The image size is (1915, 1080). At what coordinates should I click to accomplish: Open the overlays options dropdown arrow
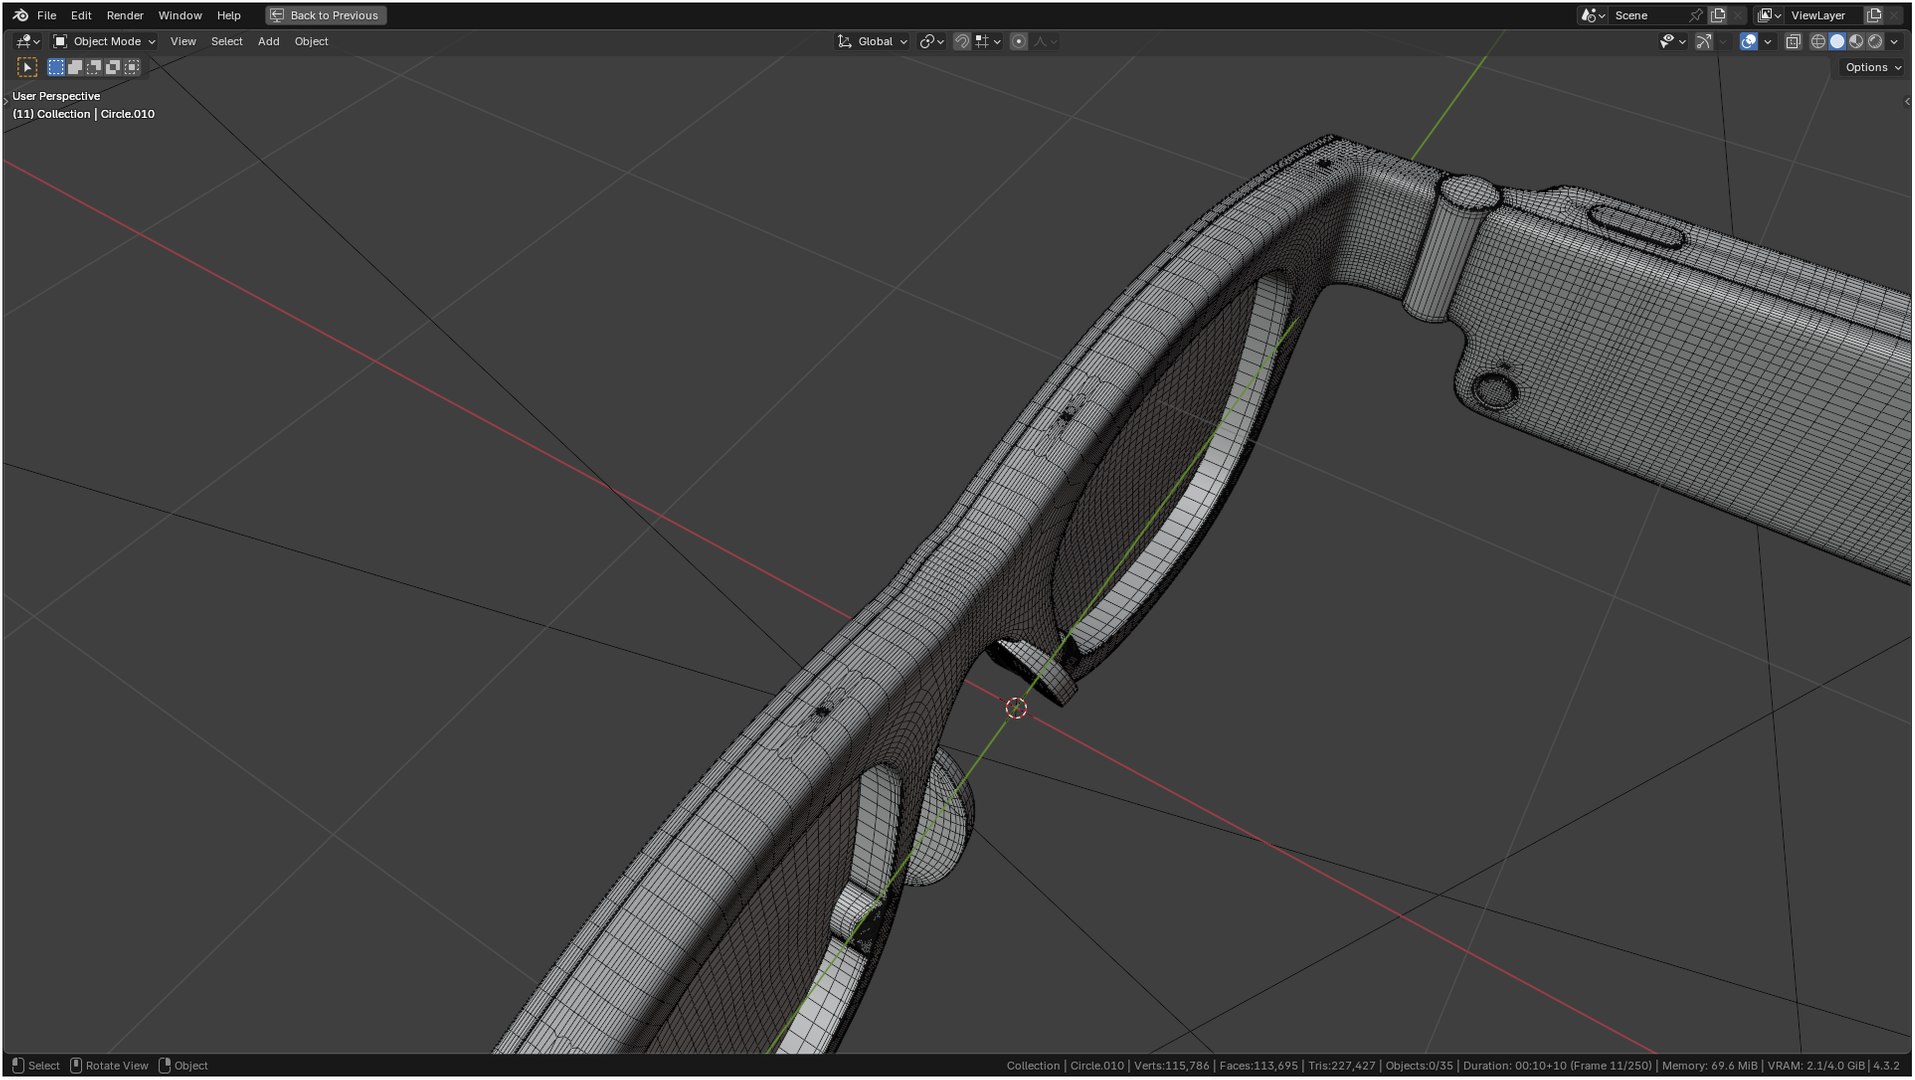click(1768, 41)
